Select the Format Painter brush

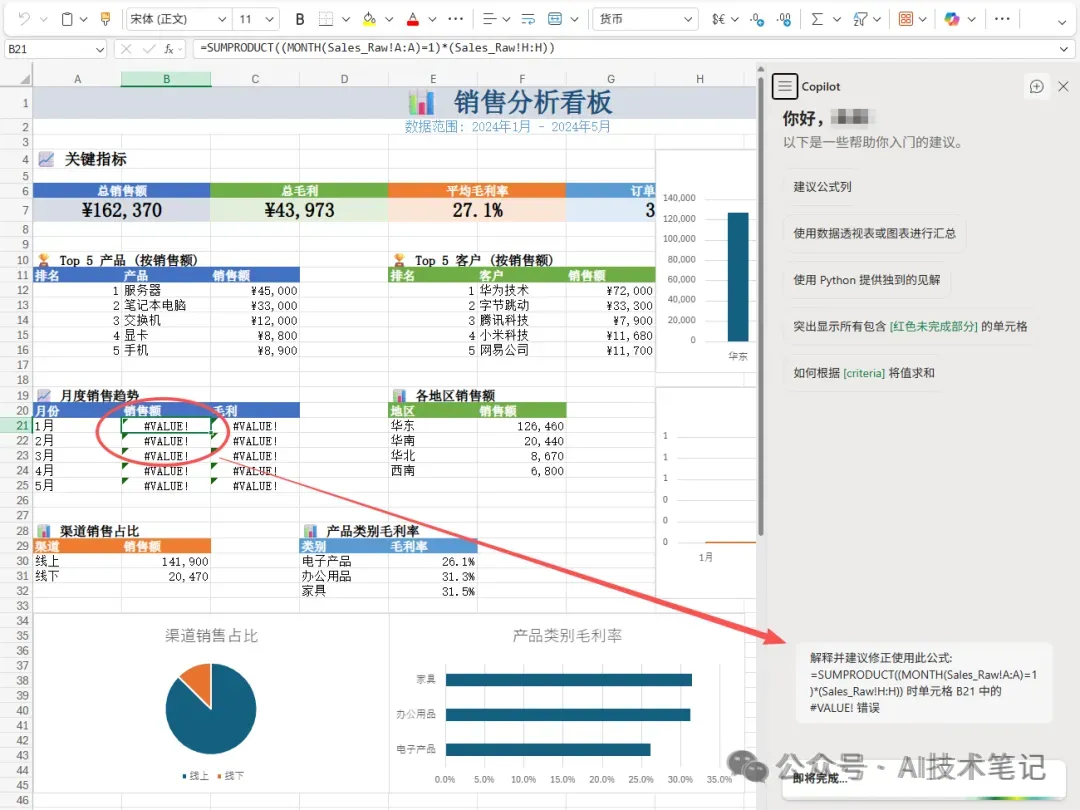105,19
